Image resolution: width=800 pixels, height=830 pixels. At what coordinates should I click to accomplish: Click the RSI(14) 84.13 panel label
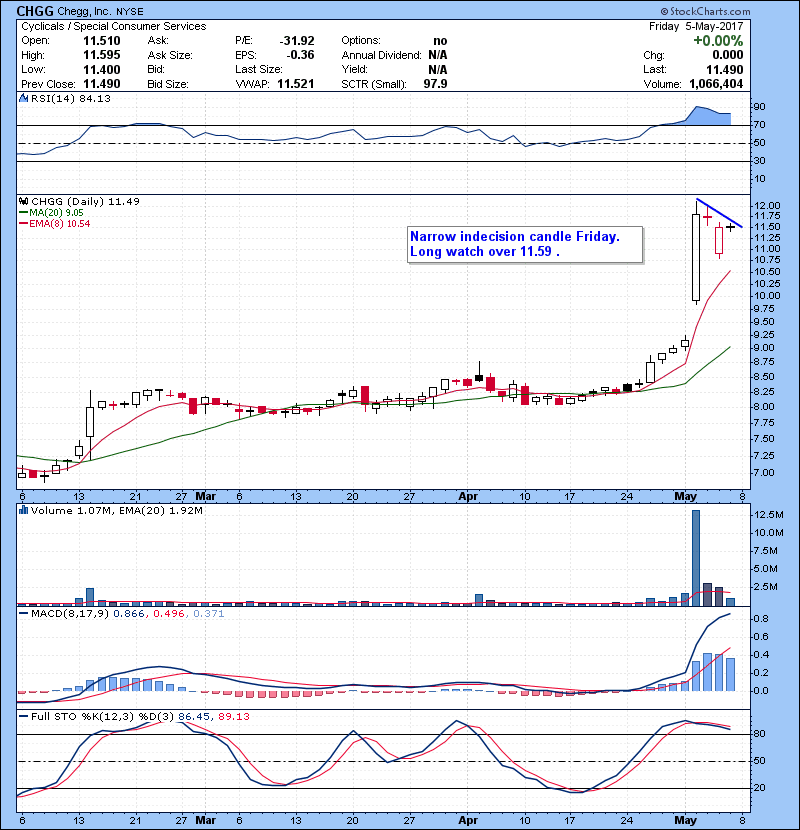click(x=70, y=98)
